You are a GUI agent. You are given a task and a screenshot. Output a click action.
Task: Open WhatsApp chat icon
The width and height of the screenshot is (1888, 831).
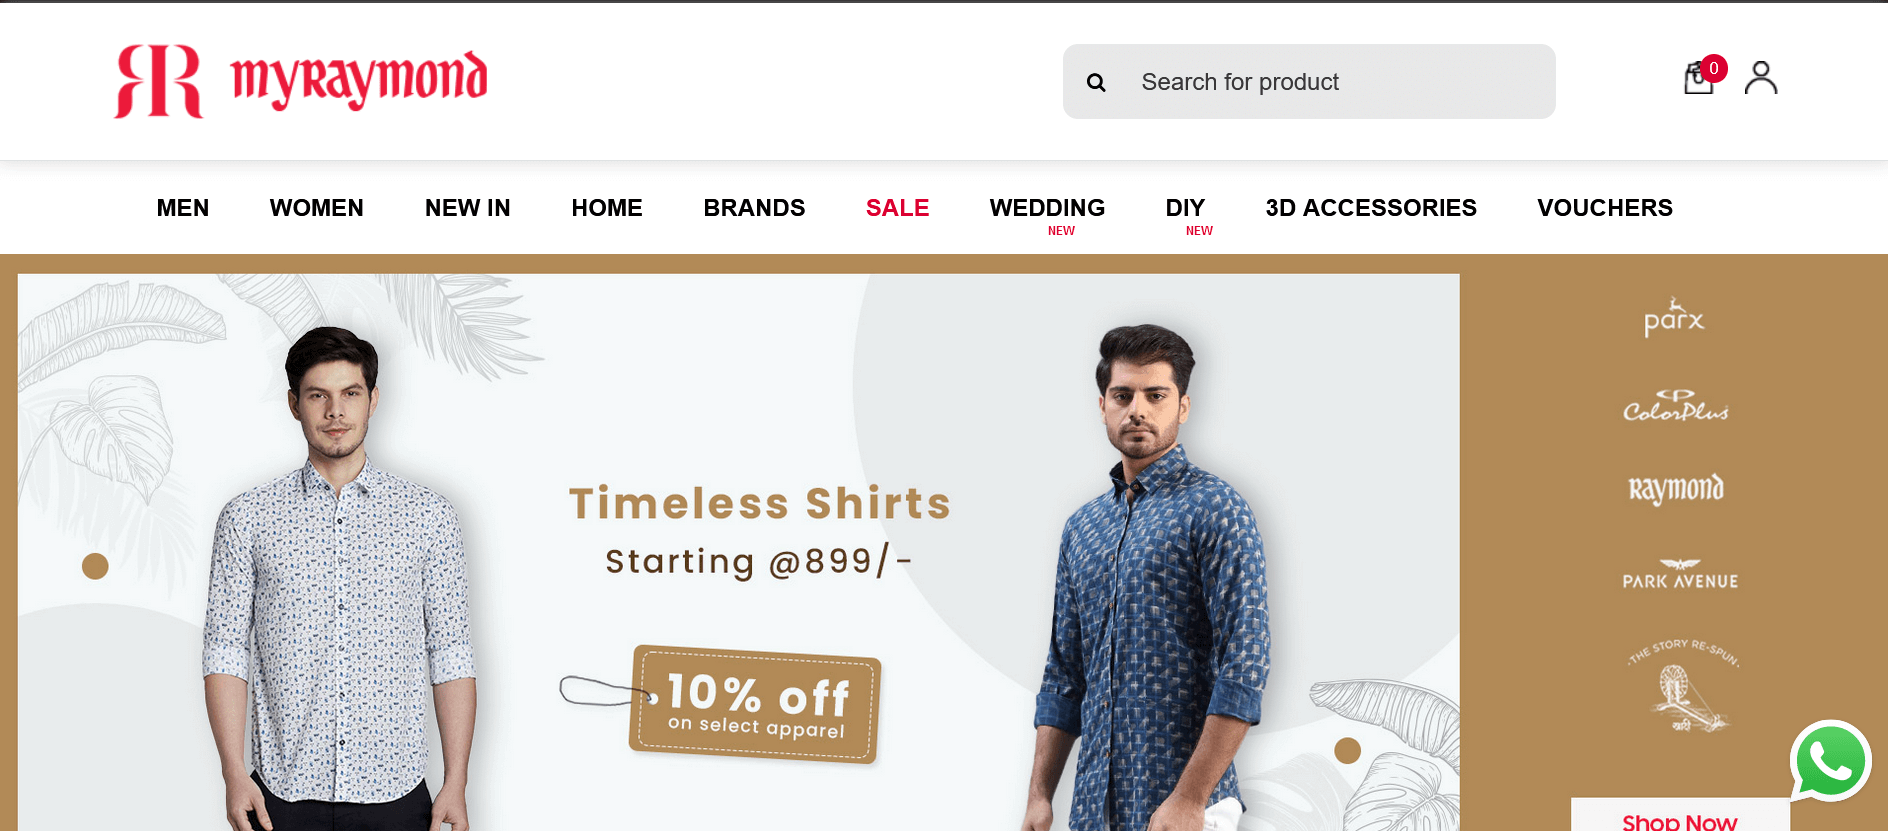(x=1830, y=761)
